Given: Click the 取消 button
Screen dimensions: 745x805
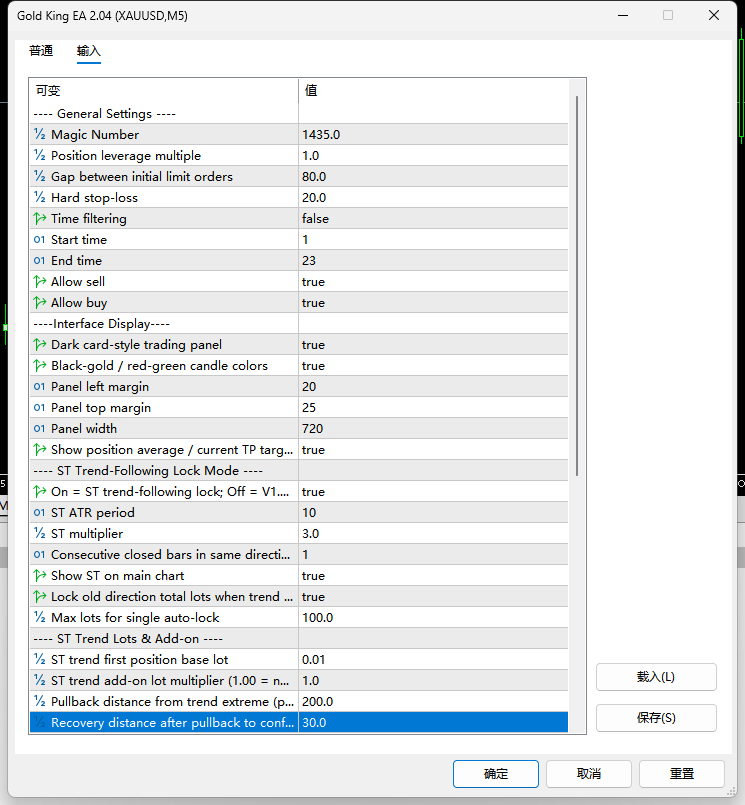Looking at the screenshot, I should [588, 774].
